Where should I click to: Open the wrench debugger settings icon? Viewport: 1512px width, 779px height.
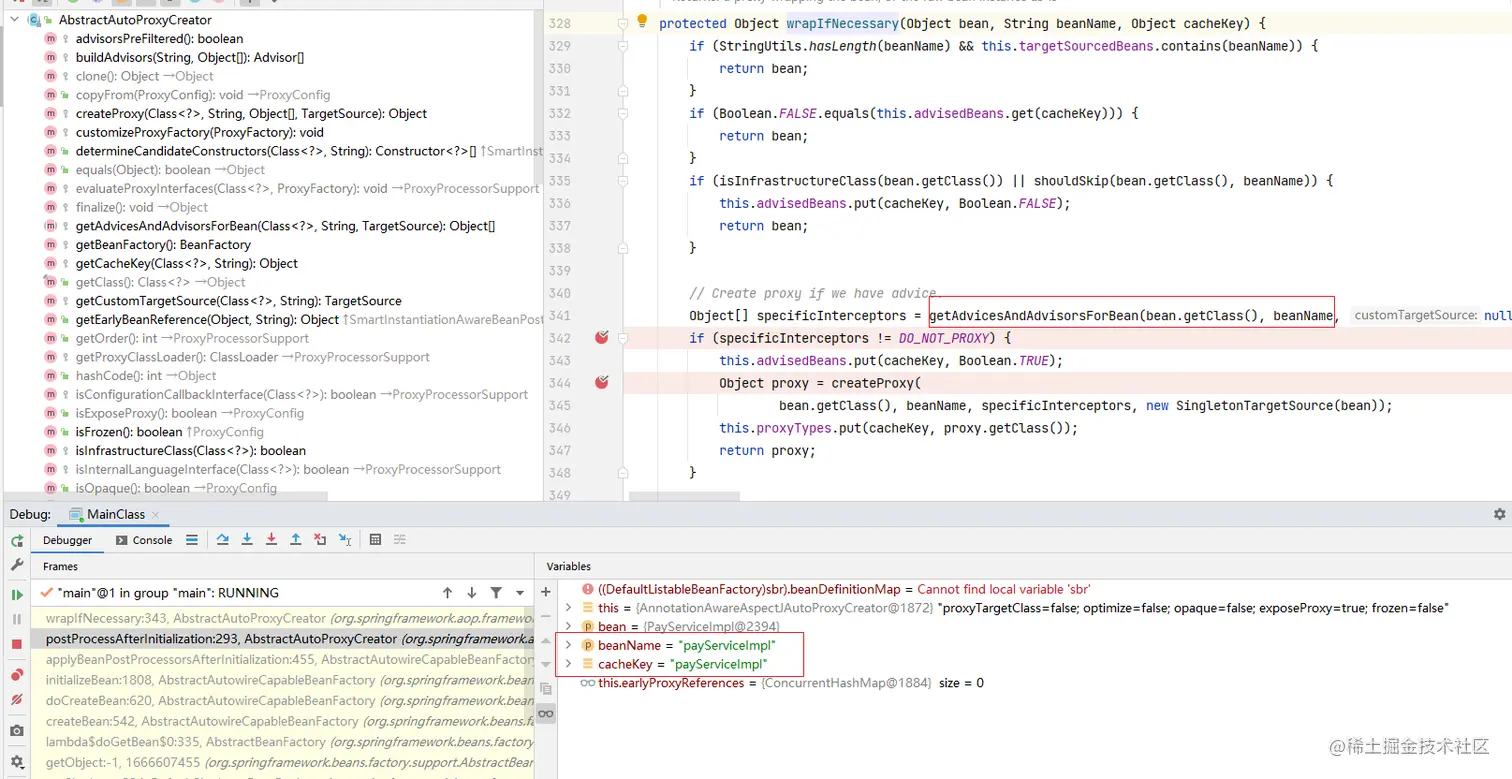pyautogui.click(x=17, y=565)
